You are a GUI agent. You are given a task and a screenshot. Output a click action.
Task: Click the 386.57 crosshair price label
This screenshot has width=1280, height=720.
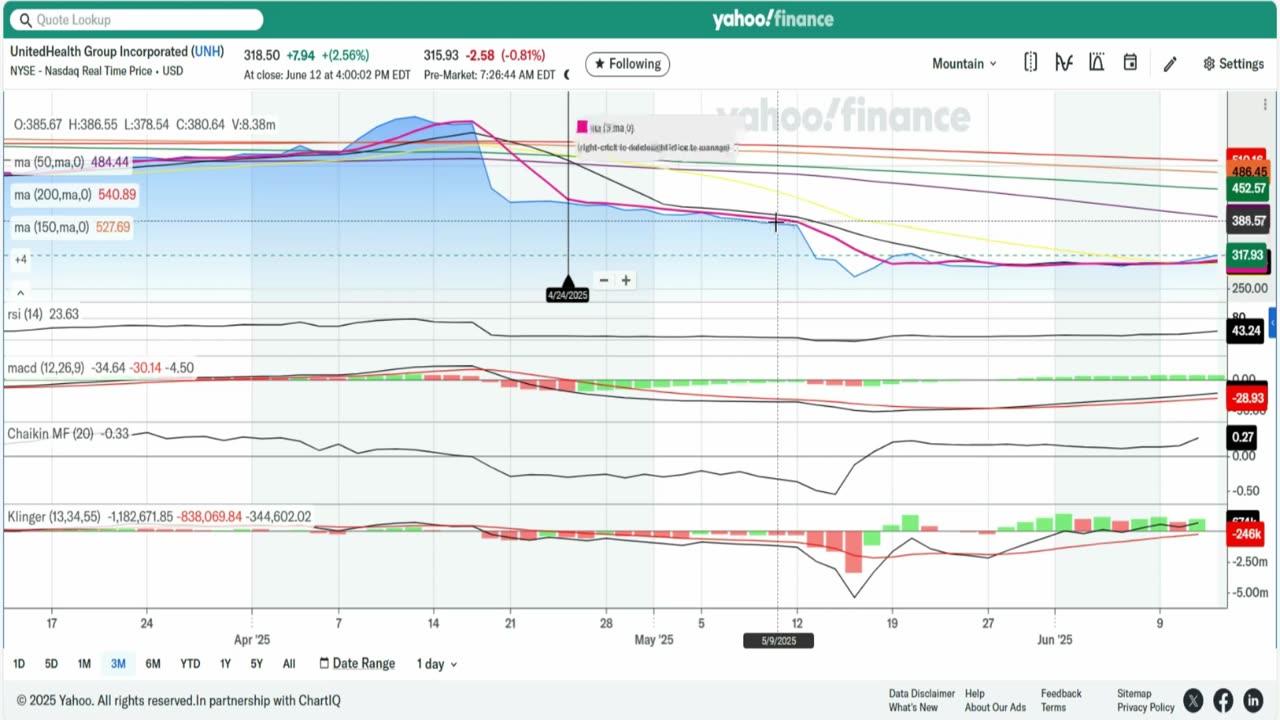pos(1248,221)
